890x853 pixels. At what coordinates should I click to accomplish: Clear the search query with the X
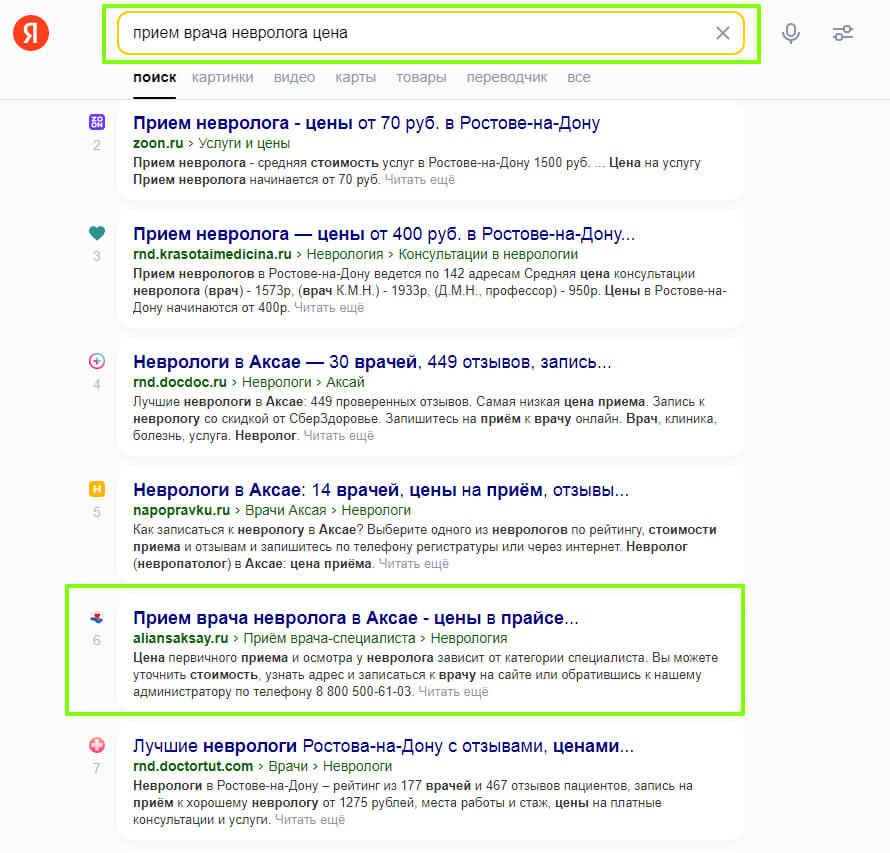pos(723,33)
